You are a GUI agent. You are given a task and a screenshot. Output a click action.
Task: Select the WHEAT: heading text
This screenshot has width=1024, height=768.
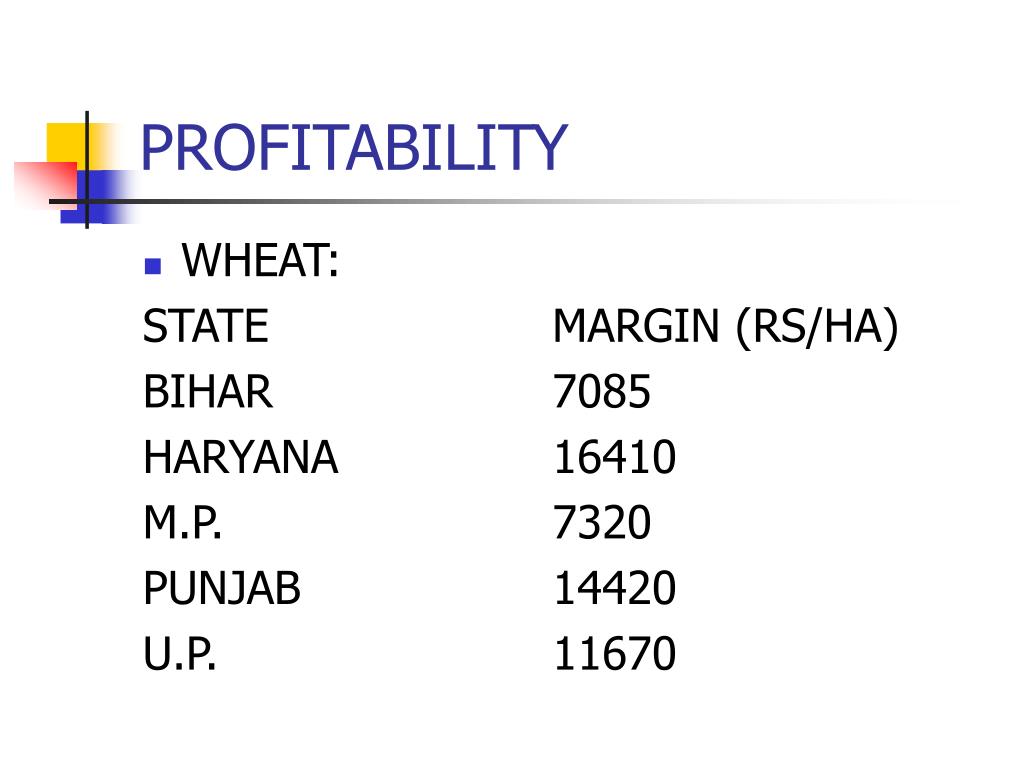[x=261, y=261]
